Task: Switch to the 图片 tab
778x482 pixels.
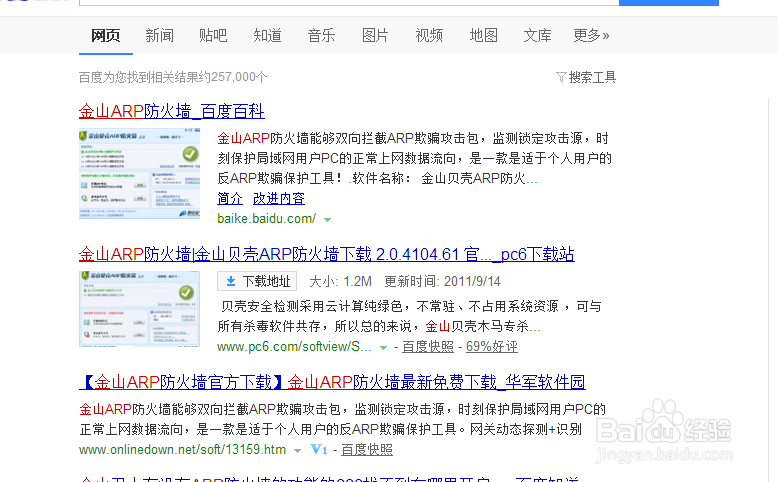Action: pyautogui.click(x=375, y=35)
